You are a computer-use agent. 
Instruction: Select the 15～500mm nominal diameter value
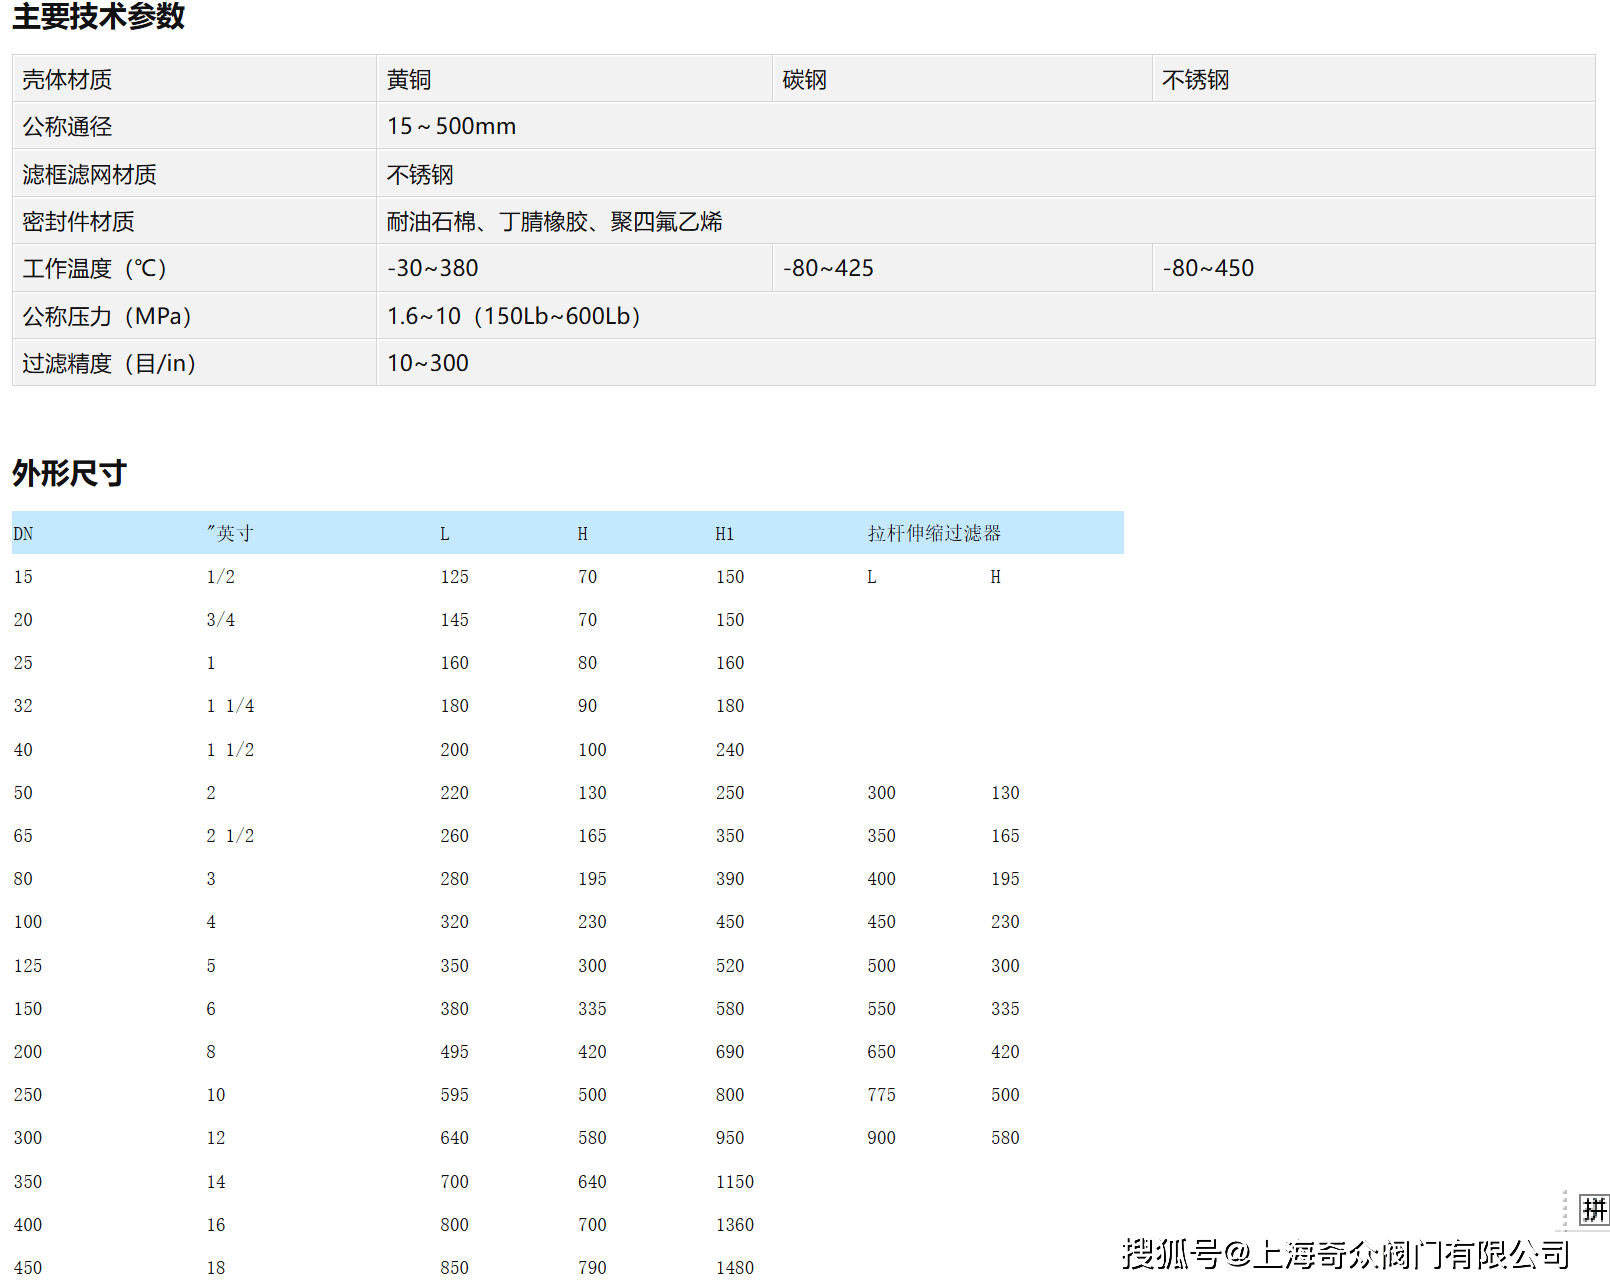[451, 126]
